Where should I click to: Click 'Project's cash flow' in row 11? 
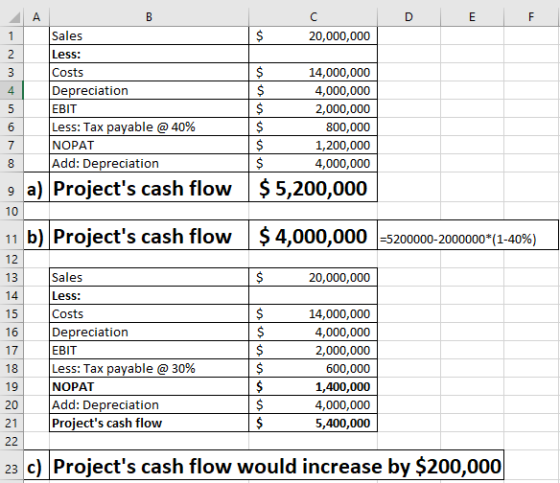coord(149,235)
